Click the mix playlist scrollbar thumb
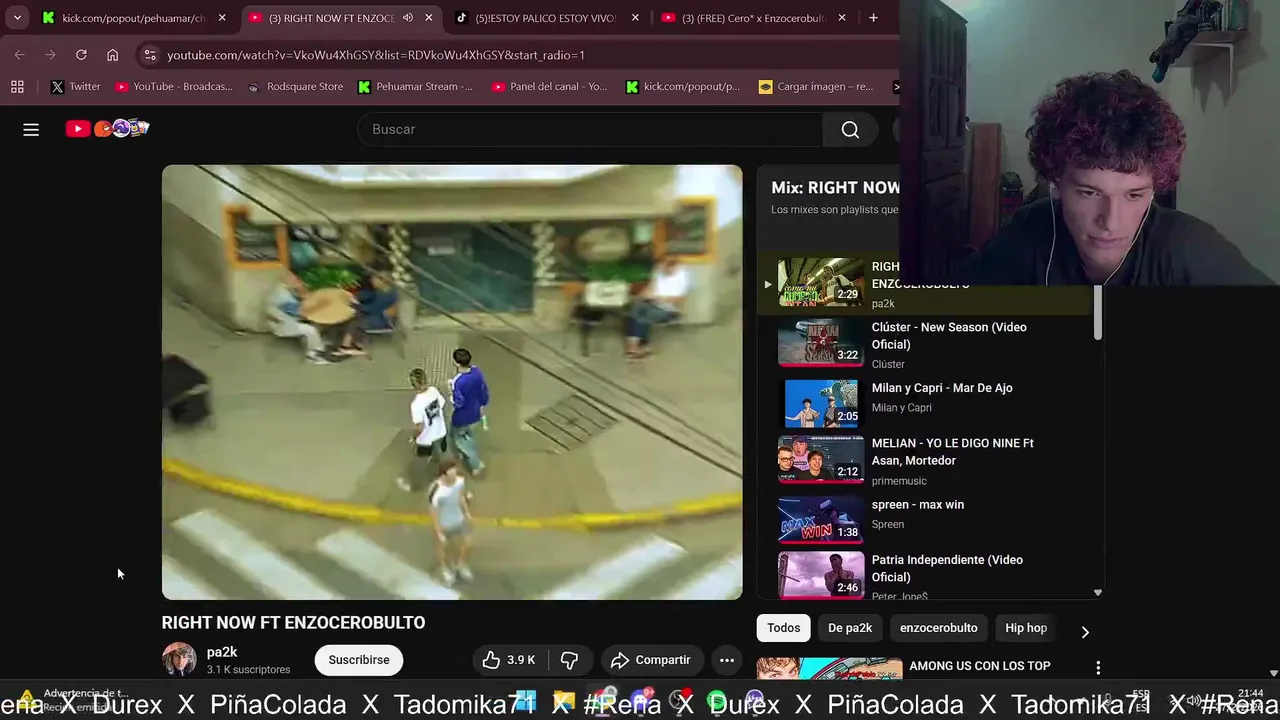 point(1097,312)
